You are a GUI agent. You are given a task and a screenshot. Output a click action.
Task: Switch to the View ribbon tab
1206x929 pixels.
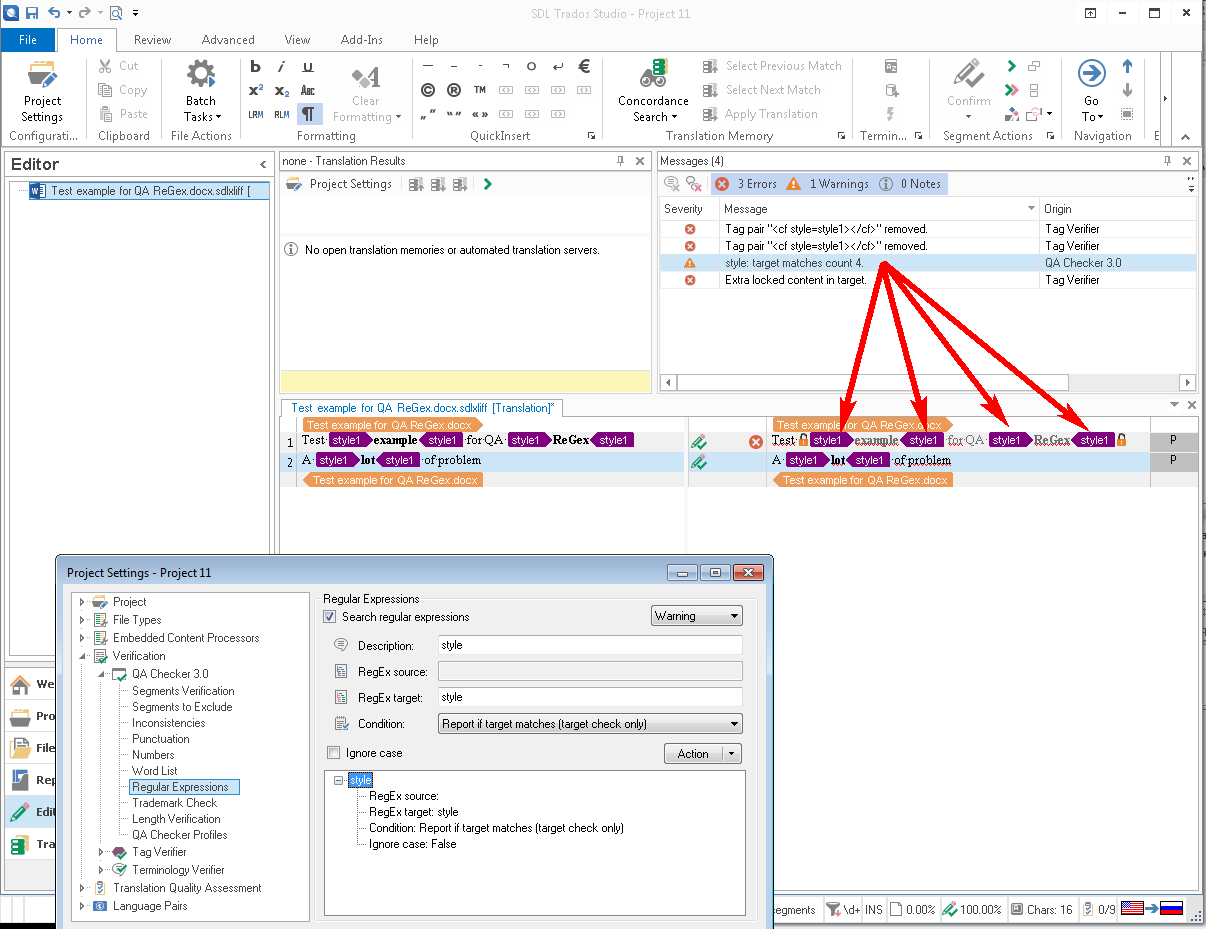pyautogui.click(x=297, y=40)
